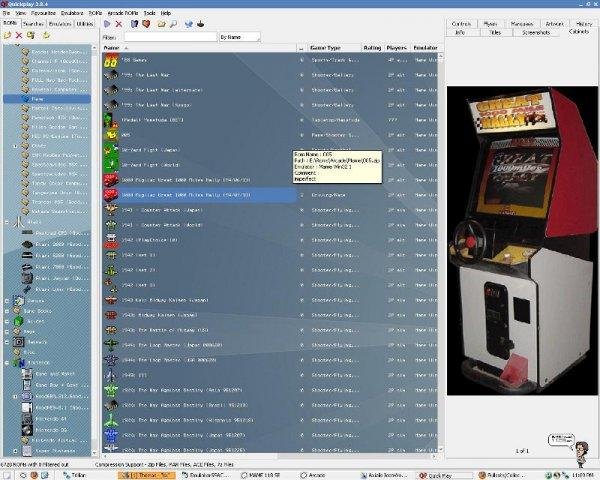Click the game list horizontal scrollbar
600x480 pixels.
point(270,456)
